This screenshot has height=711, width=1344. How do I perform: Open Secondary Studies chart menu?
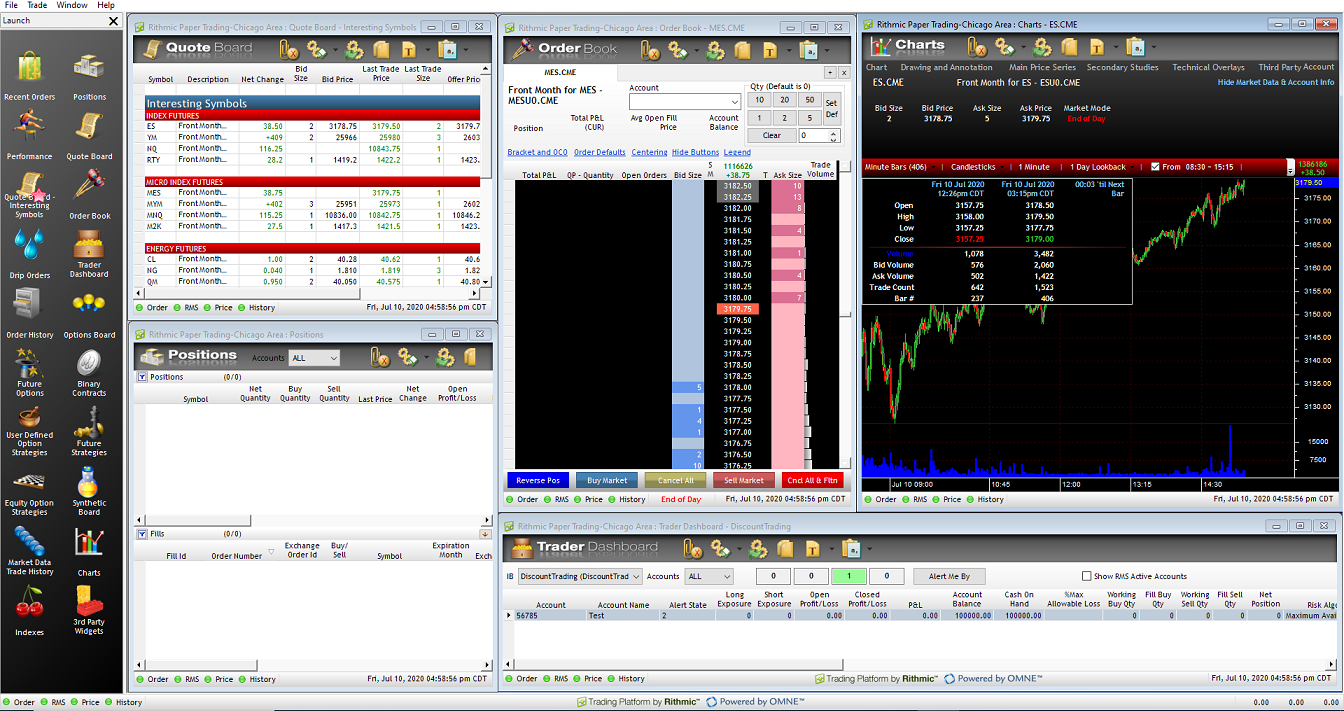tap(1122, 67)
